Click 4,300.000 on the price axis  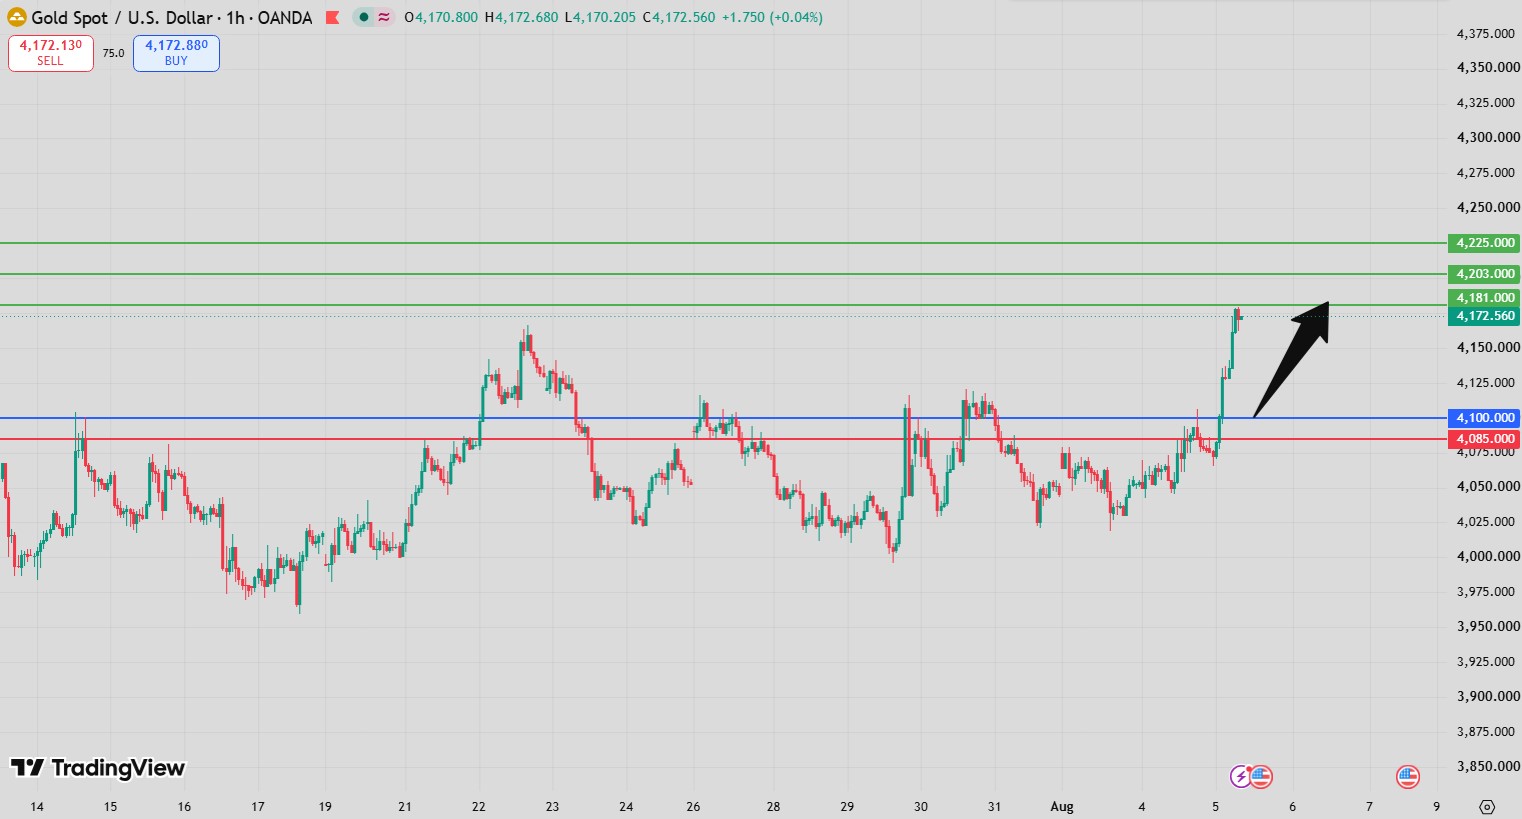1488,138
